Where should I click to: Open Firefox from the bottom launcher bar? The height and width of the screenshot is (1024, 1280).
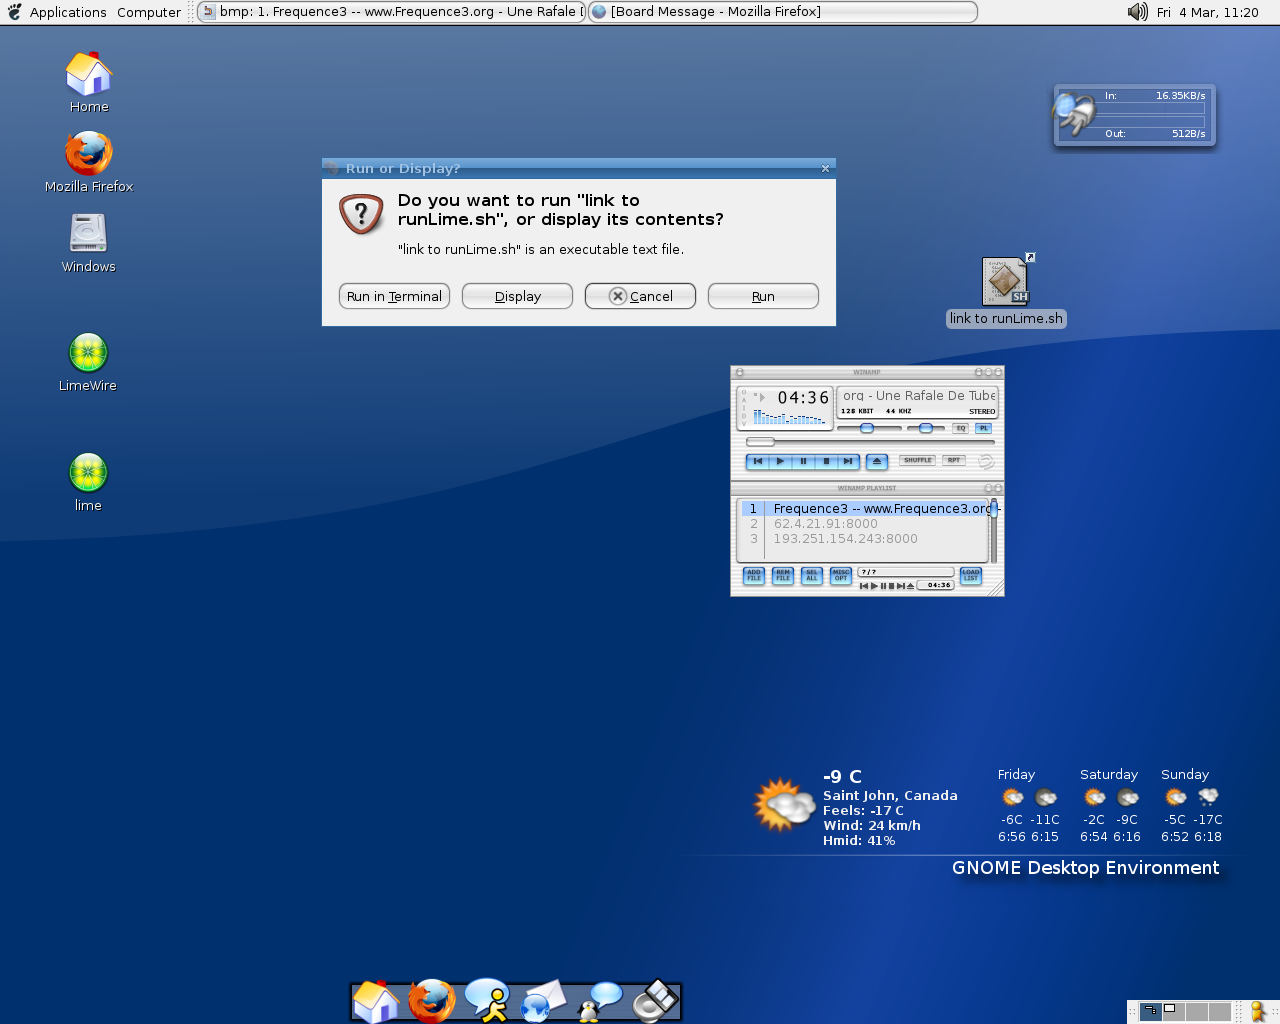point(431,998)
